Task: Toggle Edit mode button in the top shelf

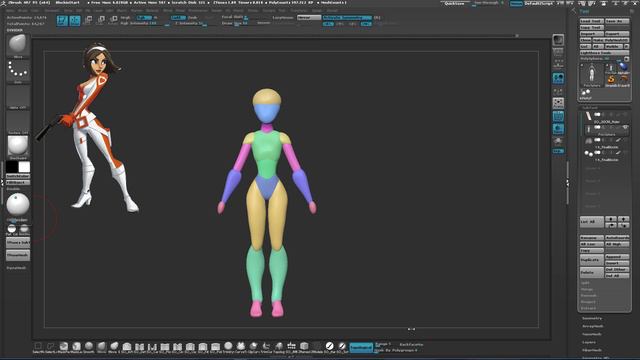Action: pyautogui.click(x=62, y=20)
